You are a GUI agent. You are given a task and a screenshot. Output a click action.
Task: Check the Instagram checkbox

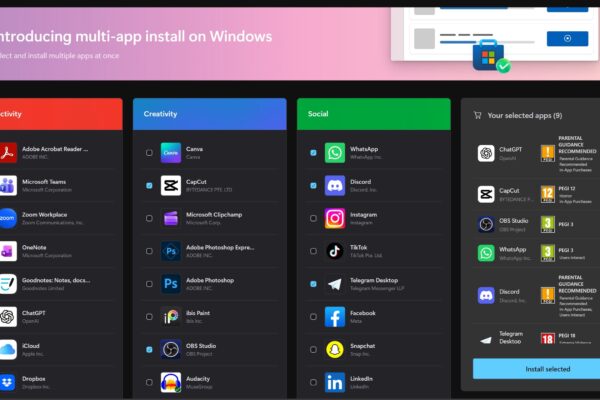[313, 219]
